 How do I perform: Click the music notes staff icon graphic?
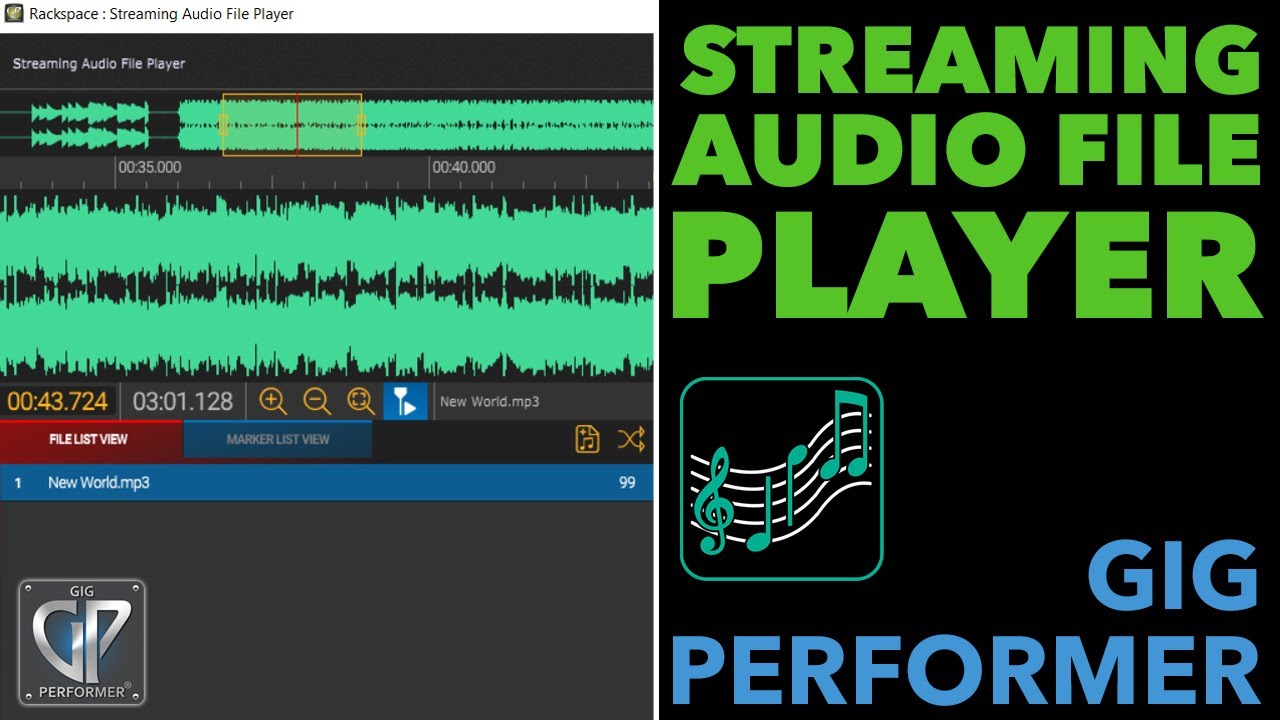(x=782, y=478)
